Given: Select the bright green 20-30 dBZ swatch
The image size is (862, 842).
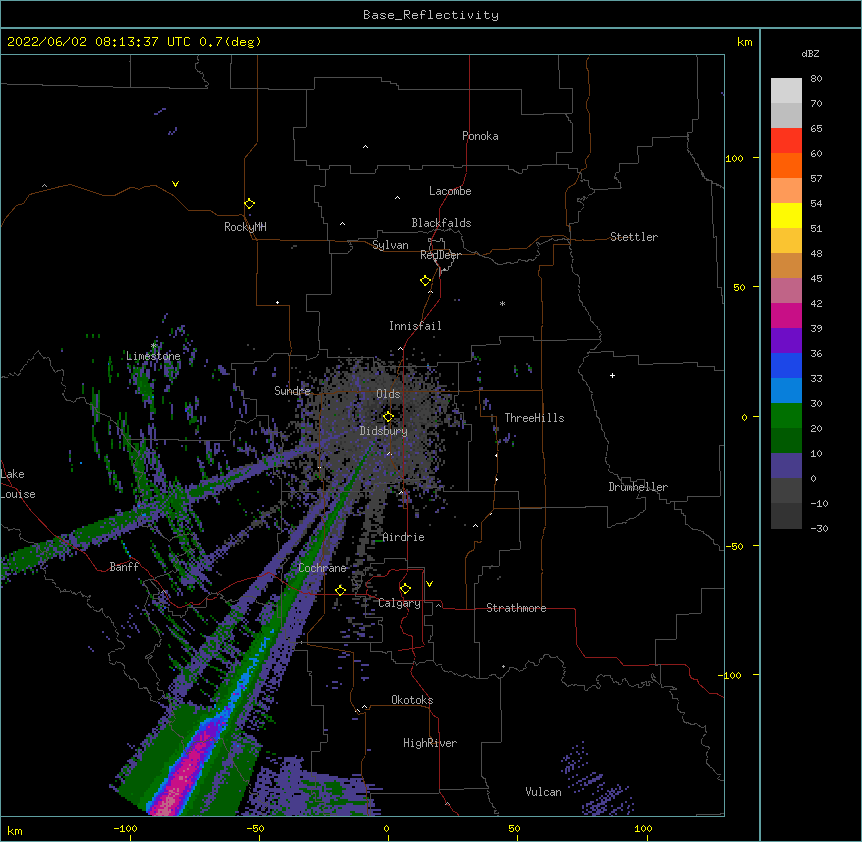Looking at the screenshot, I should [x=786, y=416].
